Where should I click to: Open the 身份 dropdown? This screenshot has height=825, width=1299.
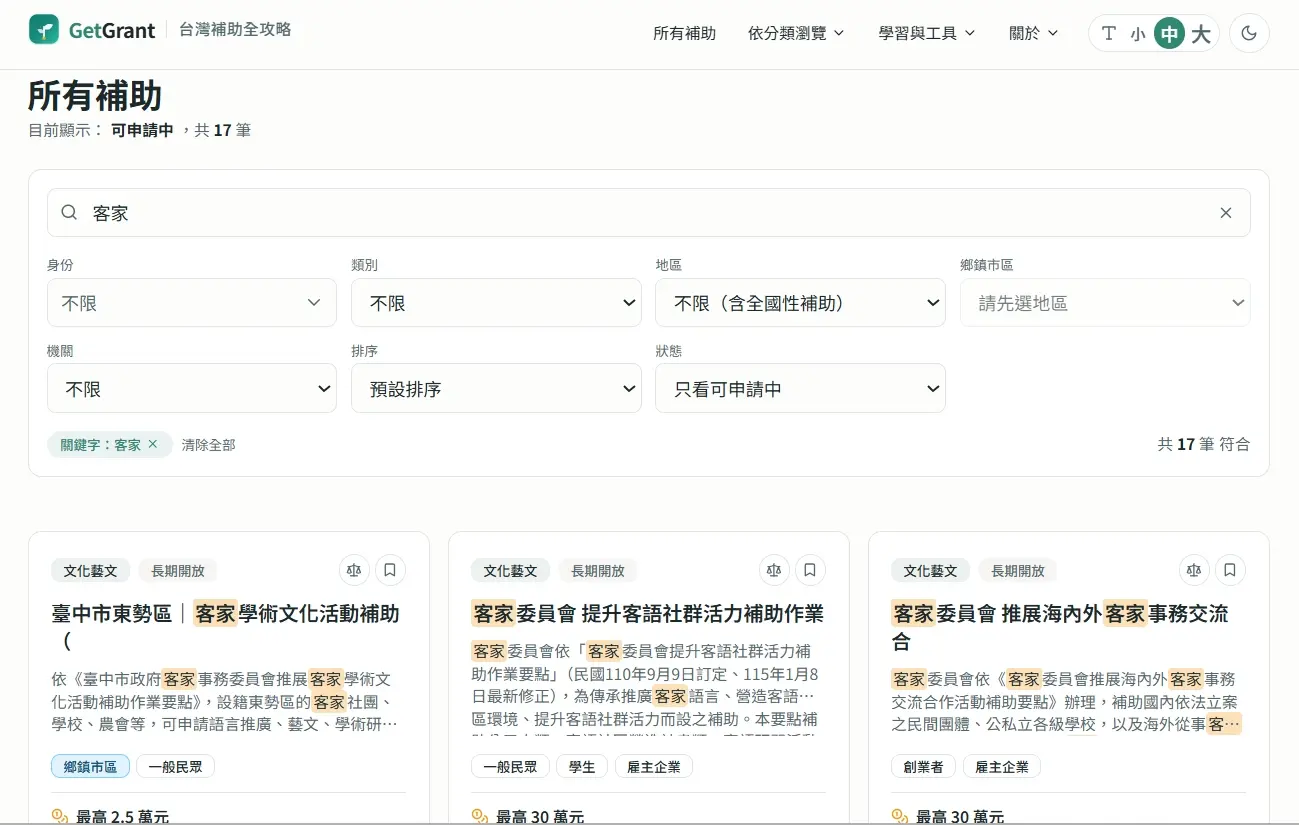pyautogui.click(x=192, y=302)
